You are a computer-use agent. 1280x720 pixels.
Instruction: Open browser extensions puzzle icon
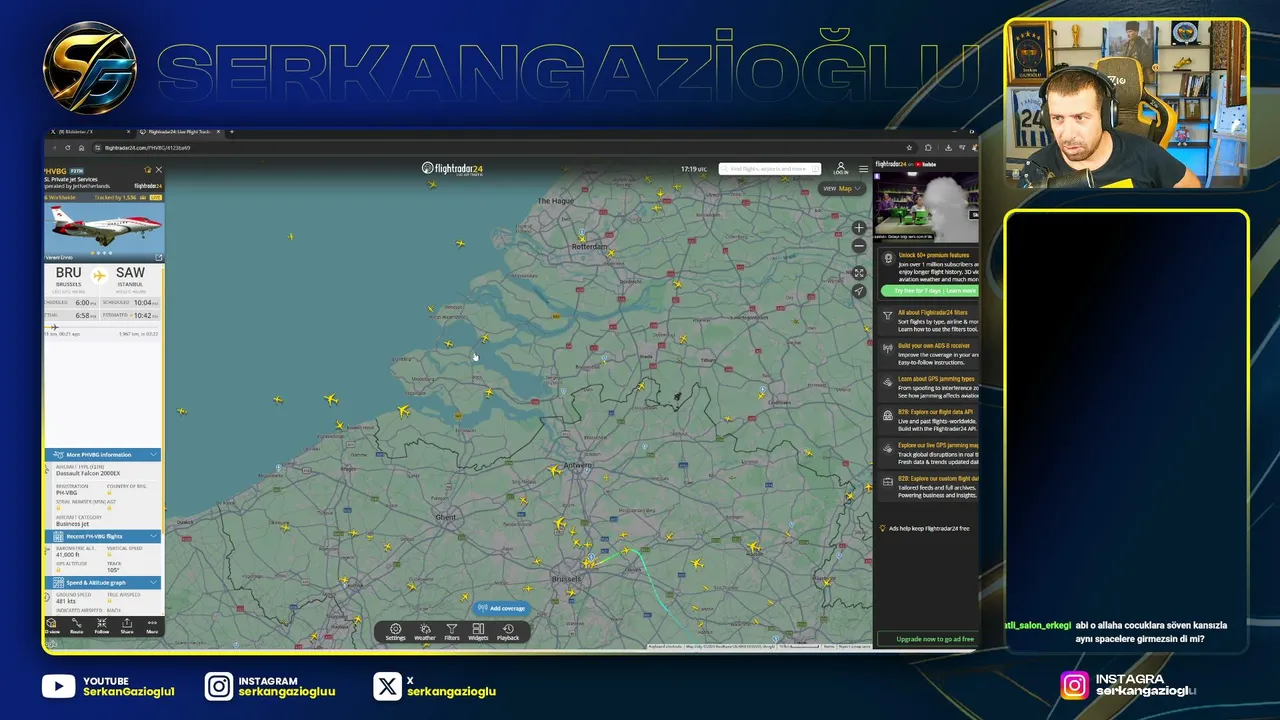(x=928, y=148)
